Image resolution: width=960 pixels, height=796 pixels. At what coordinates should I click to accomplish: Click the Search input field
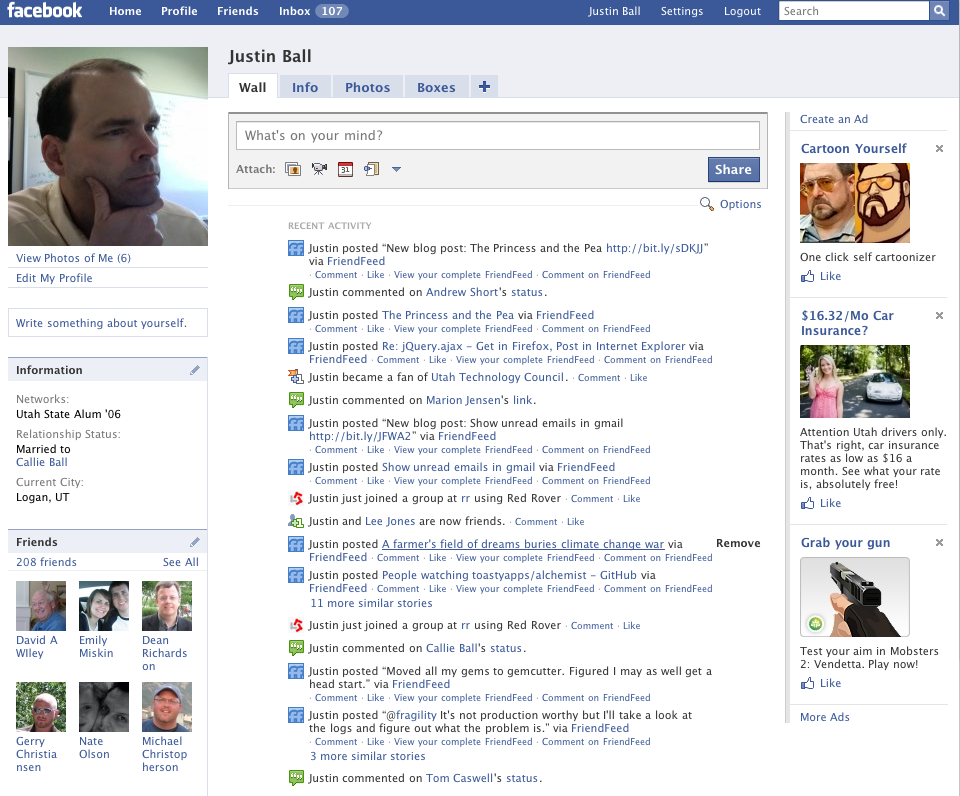coord(853,11)
